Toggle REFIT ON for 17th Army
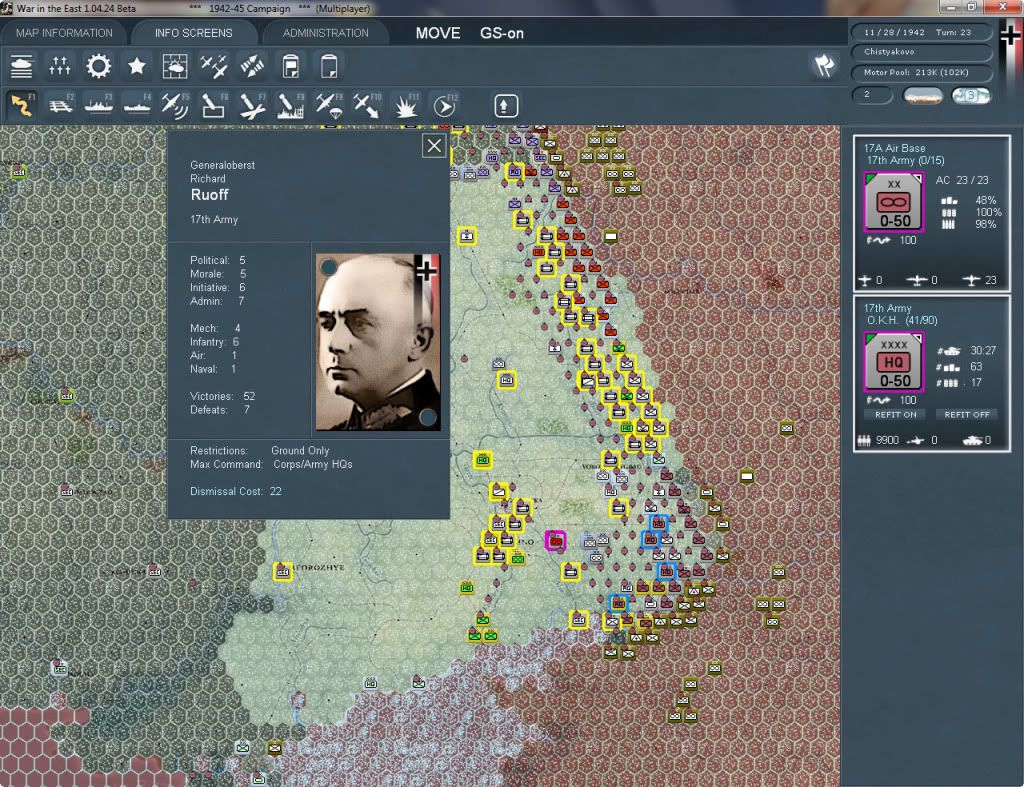The width and height of the screenshot is (1024, 787). [895, 415]
